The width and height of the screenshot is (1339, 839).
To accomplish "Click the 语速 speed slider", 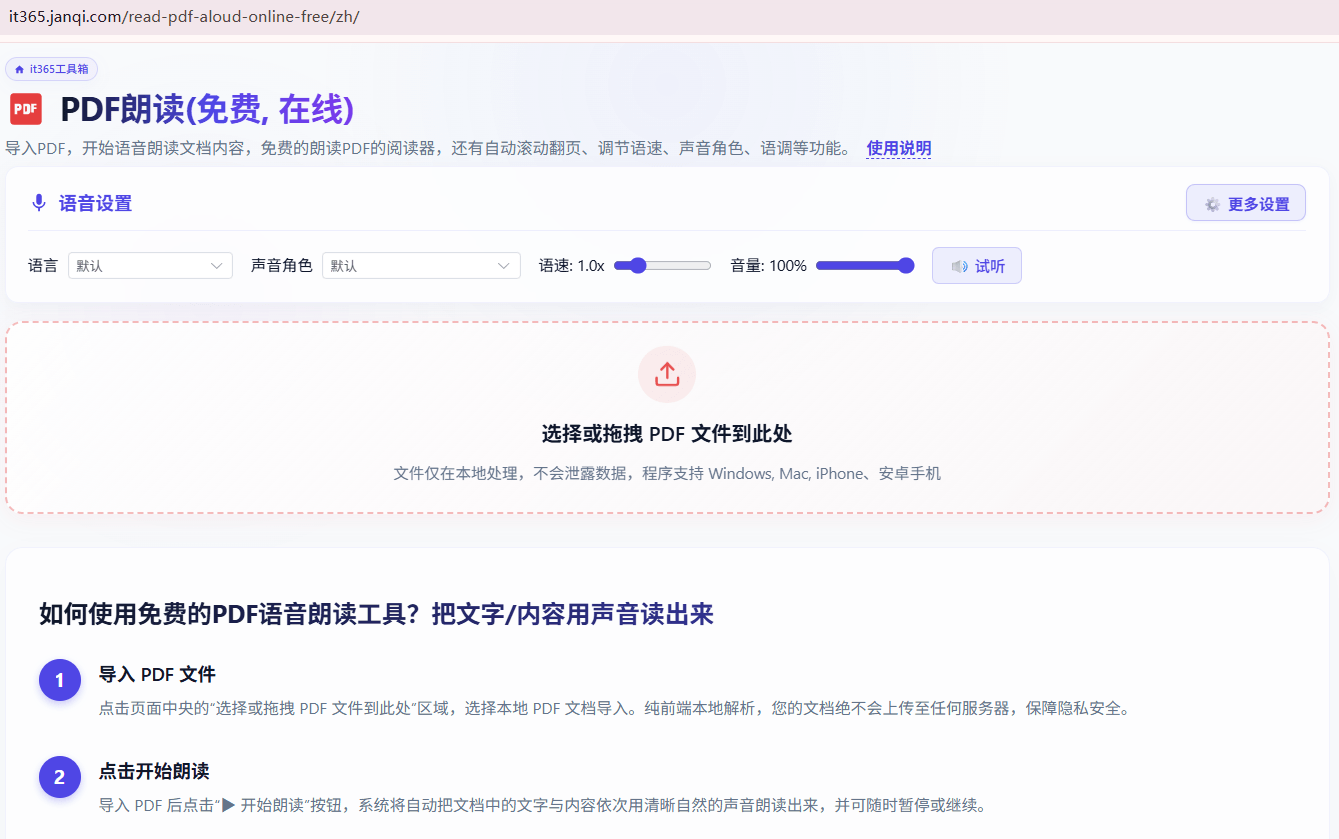I will click(662, 265).
